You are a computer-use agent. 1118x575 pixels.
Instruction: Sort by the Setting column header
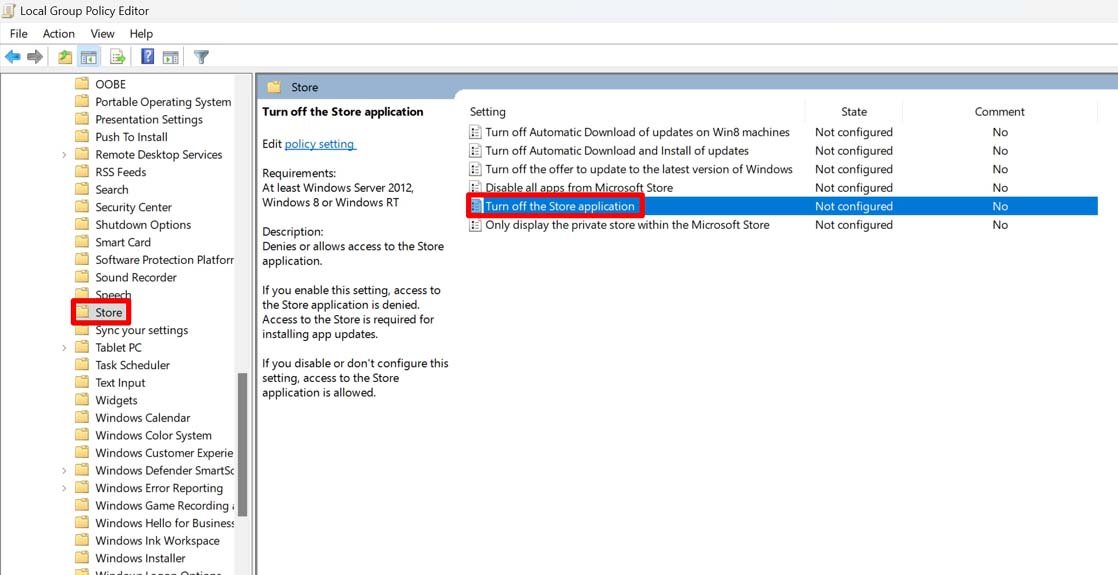pos(488,112)
